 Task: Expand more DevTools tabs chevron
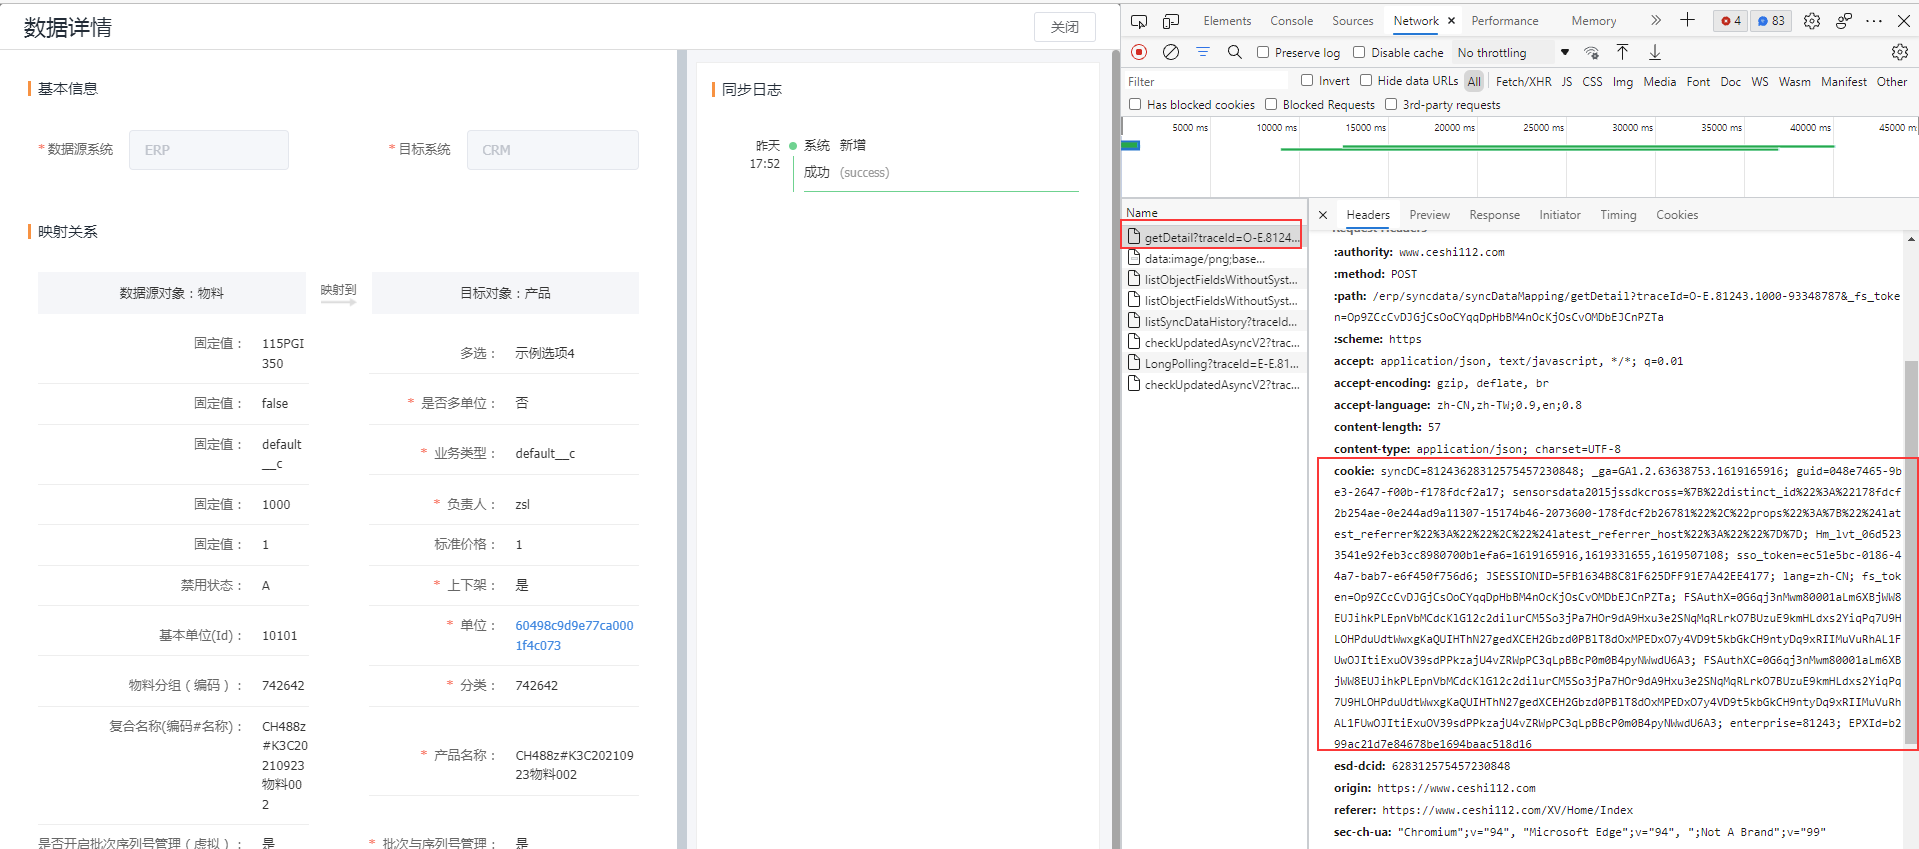pyautogui.click(x=1656, y=21)
